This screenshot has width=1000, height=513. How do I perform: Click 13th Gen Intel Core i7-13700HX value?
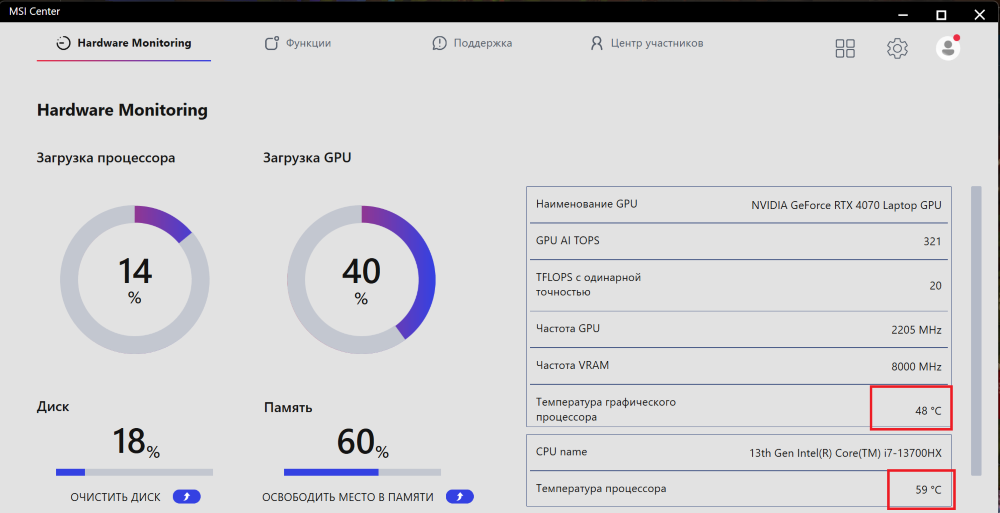845,454
